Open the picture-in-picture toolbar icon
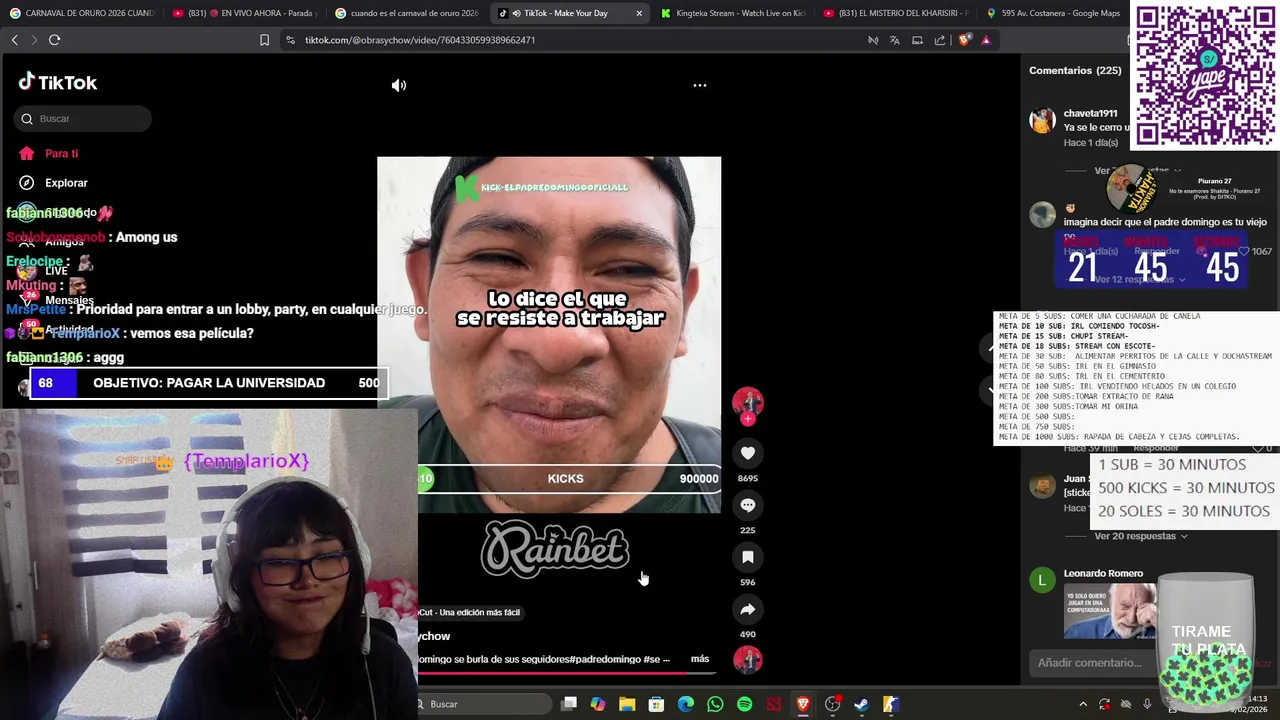Viewport: 1280px width, 720px height. [x=917, y=40]
